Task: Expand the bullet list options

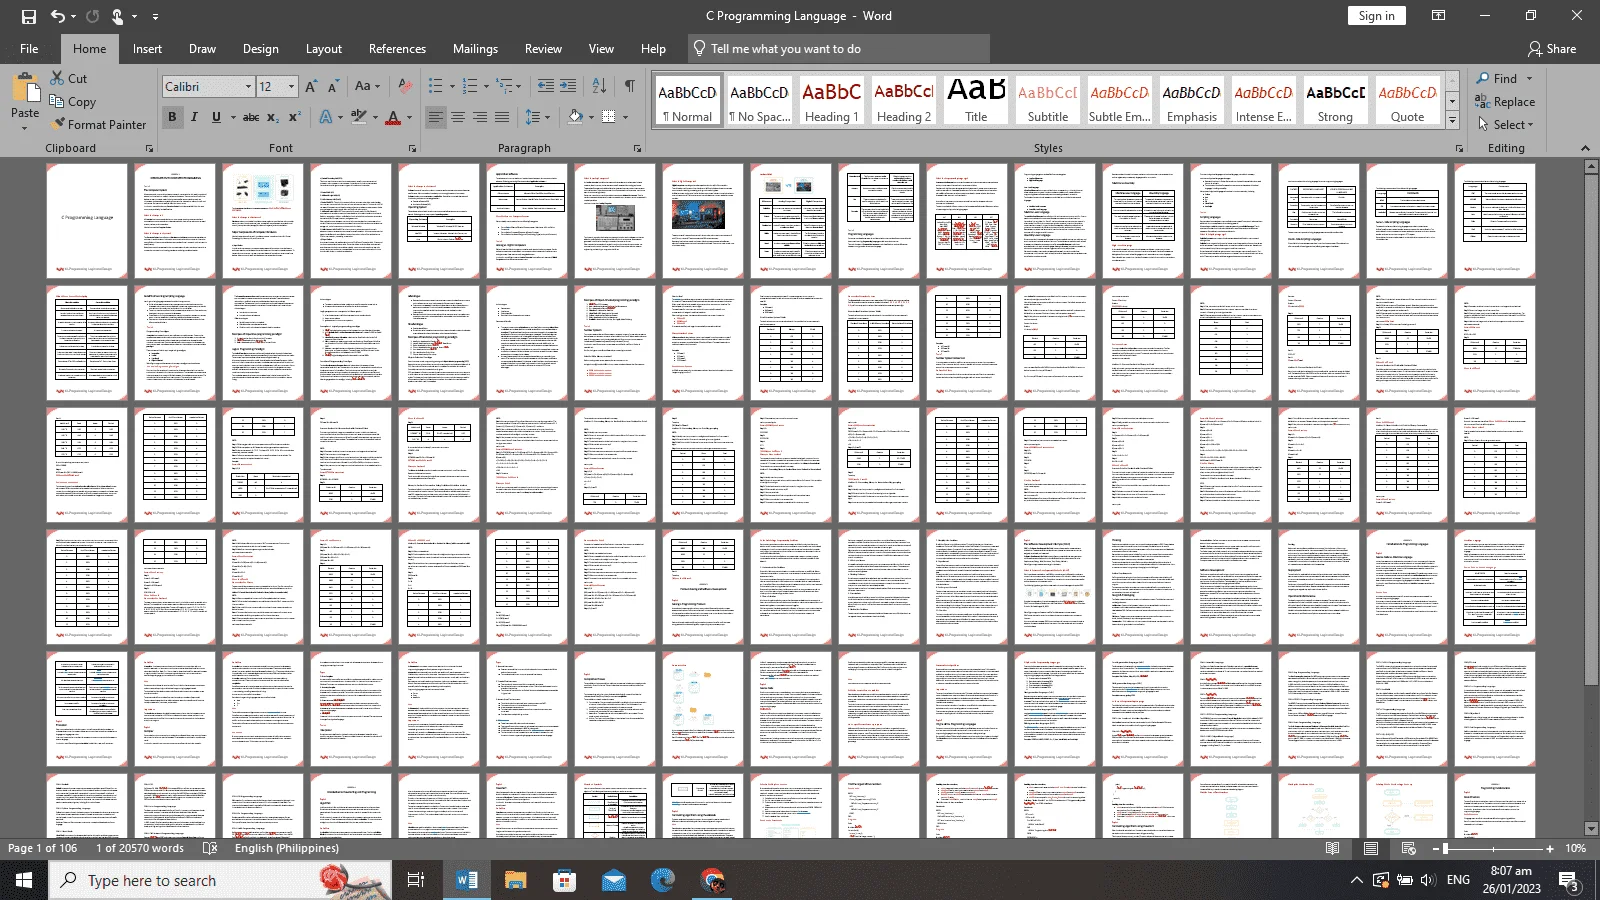Action: tap(452, 87)
